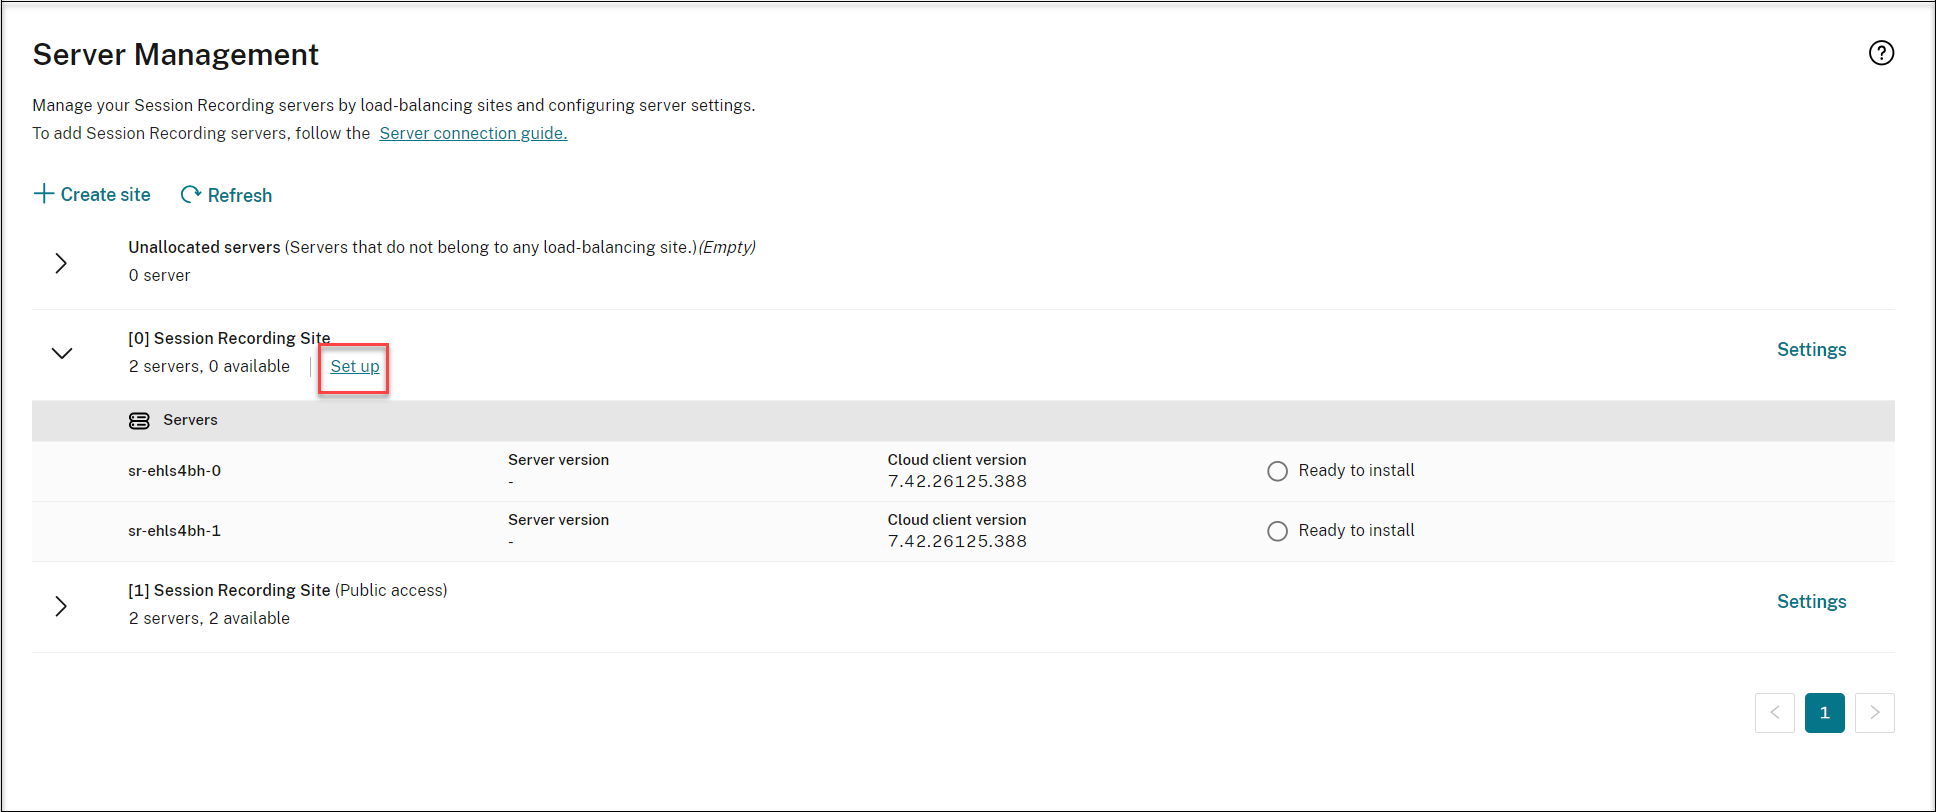Expand the Unallocated servers section
This screenshot has height=812, width=1936.
pyautogui.click(x=61, y=263)
